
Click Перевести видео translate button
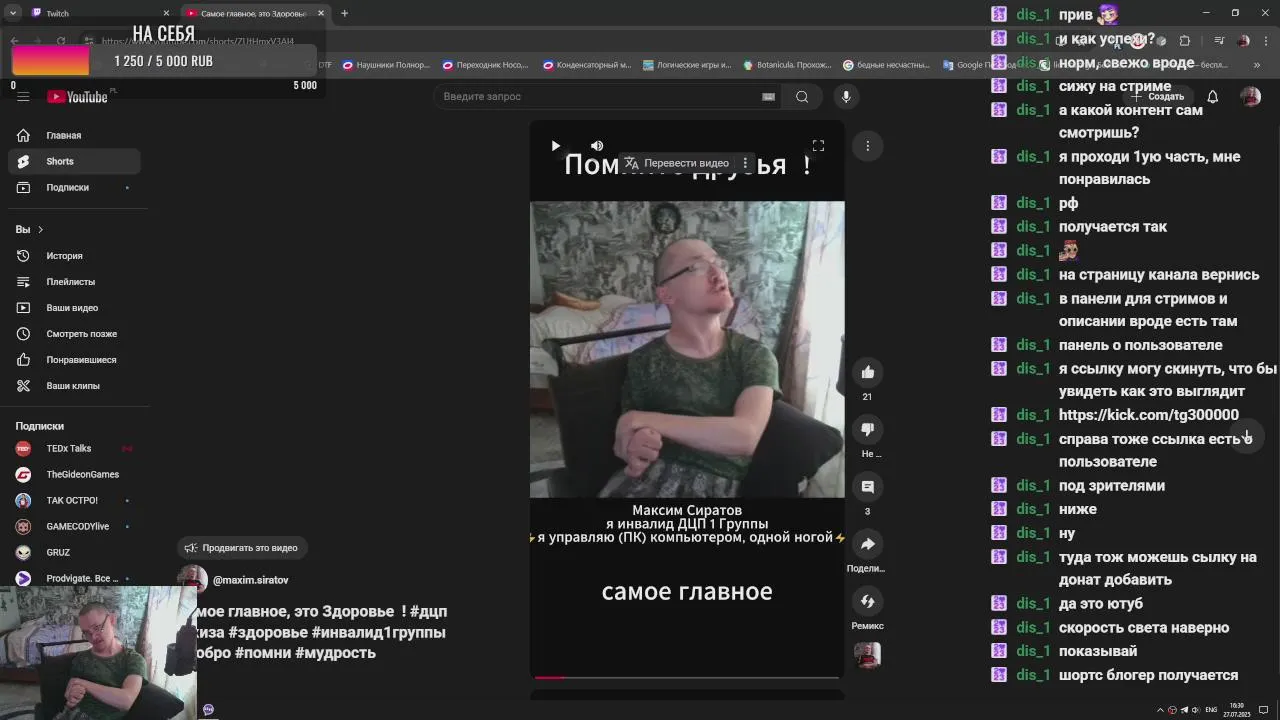677,163
